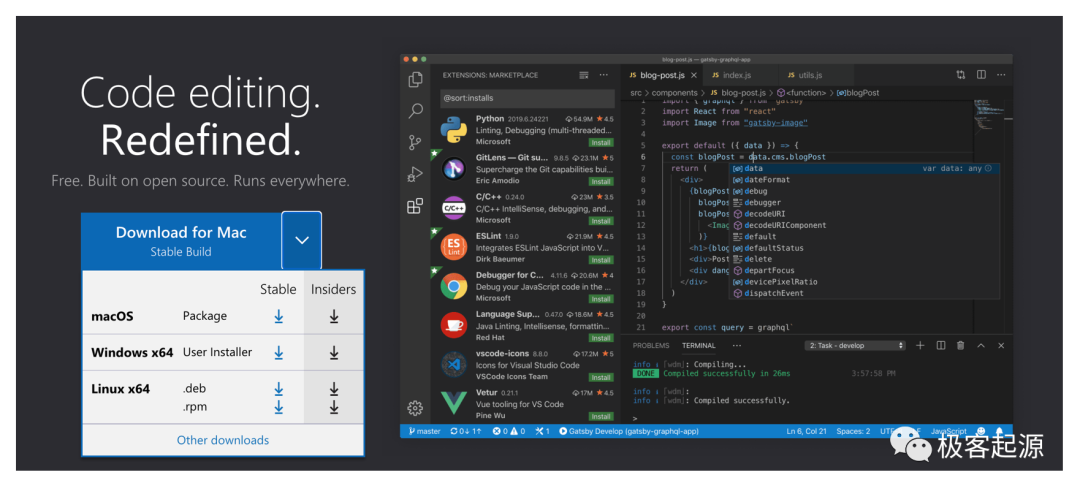Click Gatsby Develop task in status bar
1080x494 pixels.
(x=630, y=431)
